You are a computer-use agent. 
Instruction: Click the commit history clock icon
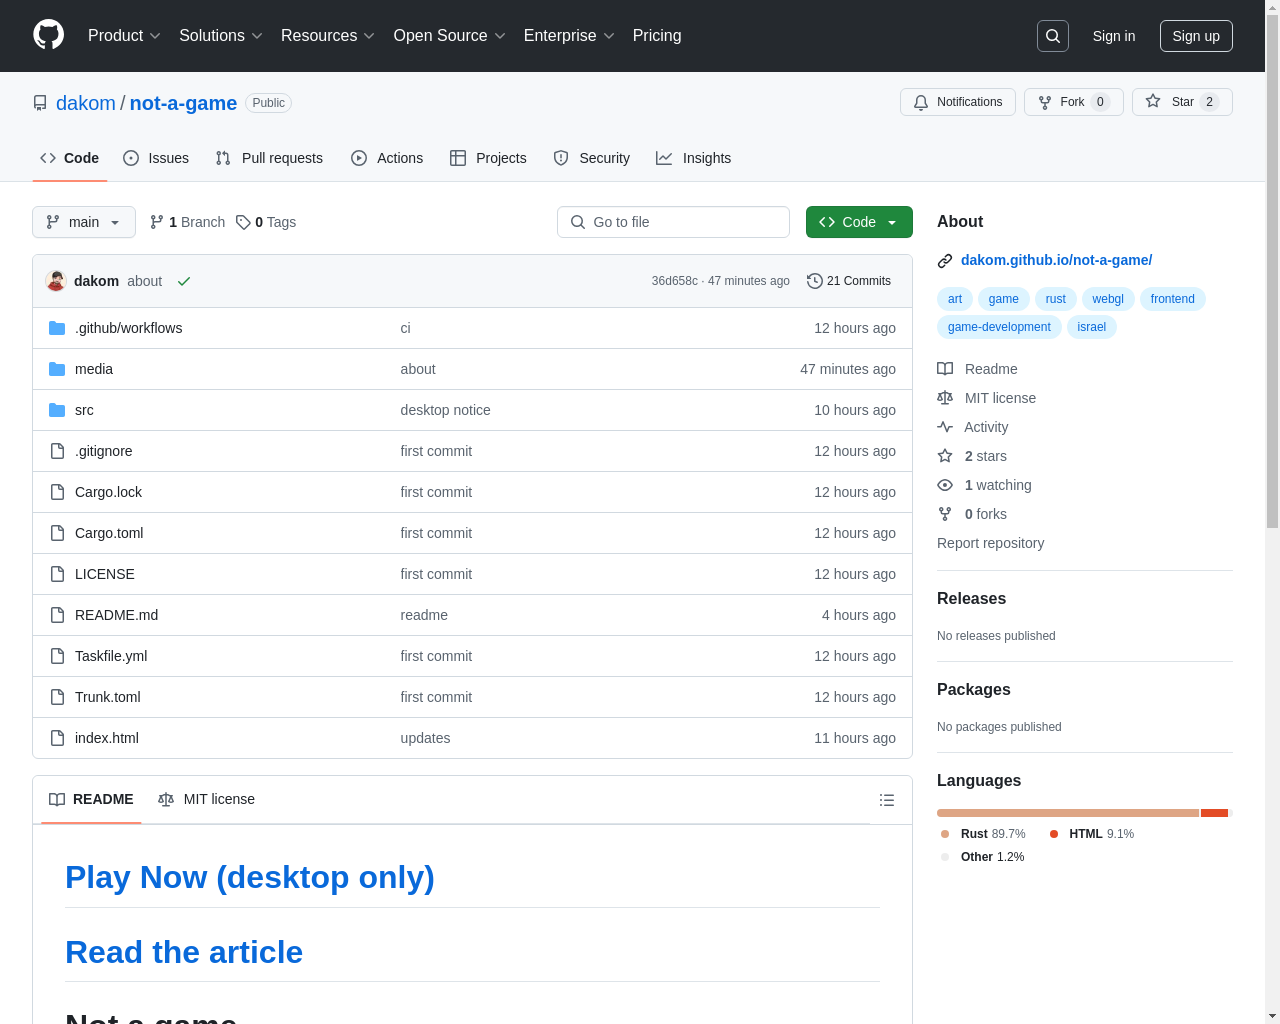tap(814, 281)
